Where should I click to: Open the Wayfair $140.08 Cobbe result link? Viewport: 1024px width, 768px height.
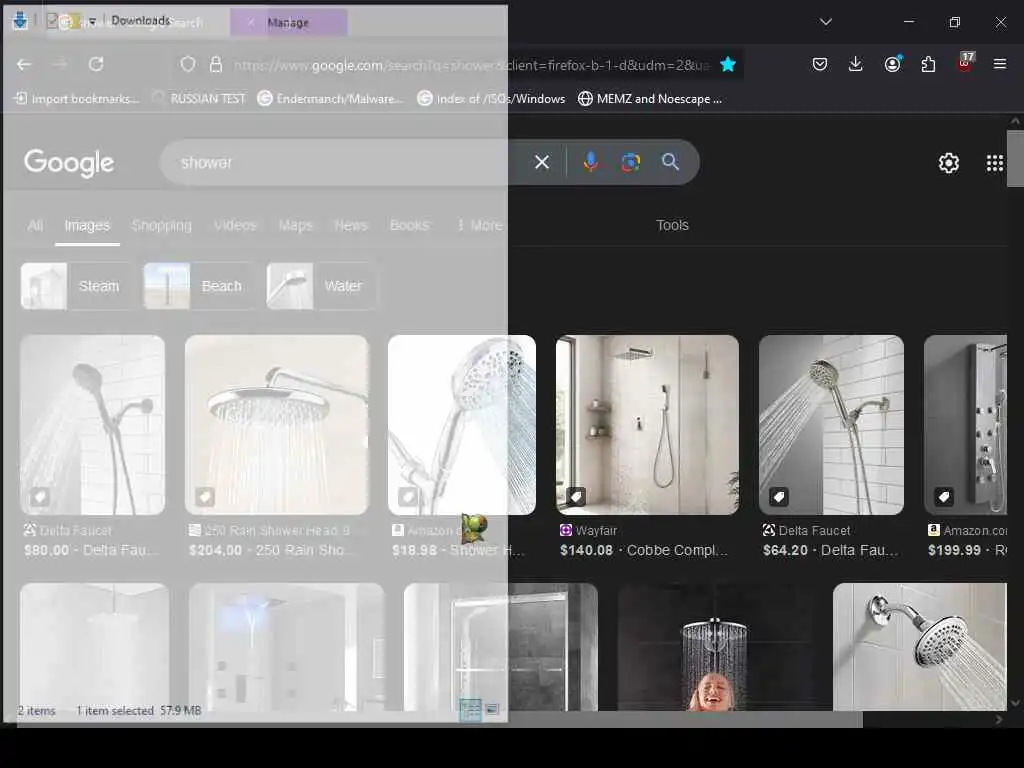tap(643, 551)
